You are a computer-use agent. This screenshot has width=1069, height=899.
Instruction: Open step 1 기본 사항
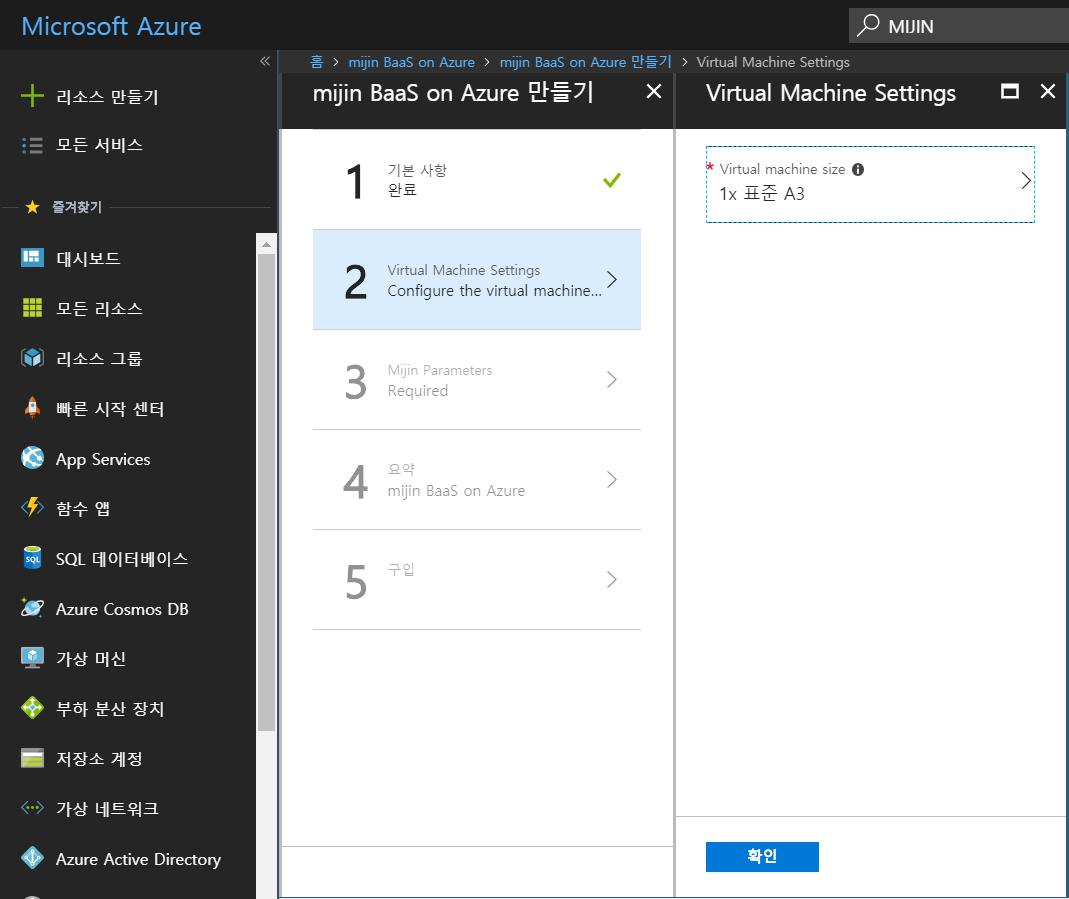click(x=477, y=180)
